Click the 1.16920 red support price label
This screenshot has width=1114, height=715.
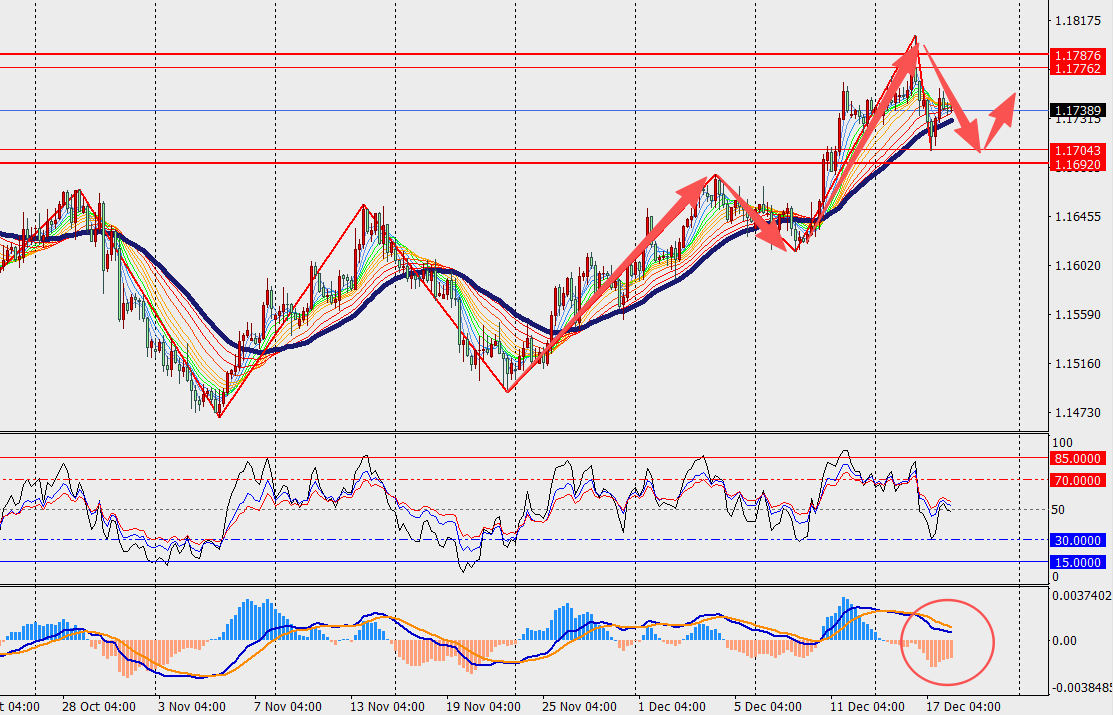point(1077,163)
